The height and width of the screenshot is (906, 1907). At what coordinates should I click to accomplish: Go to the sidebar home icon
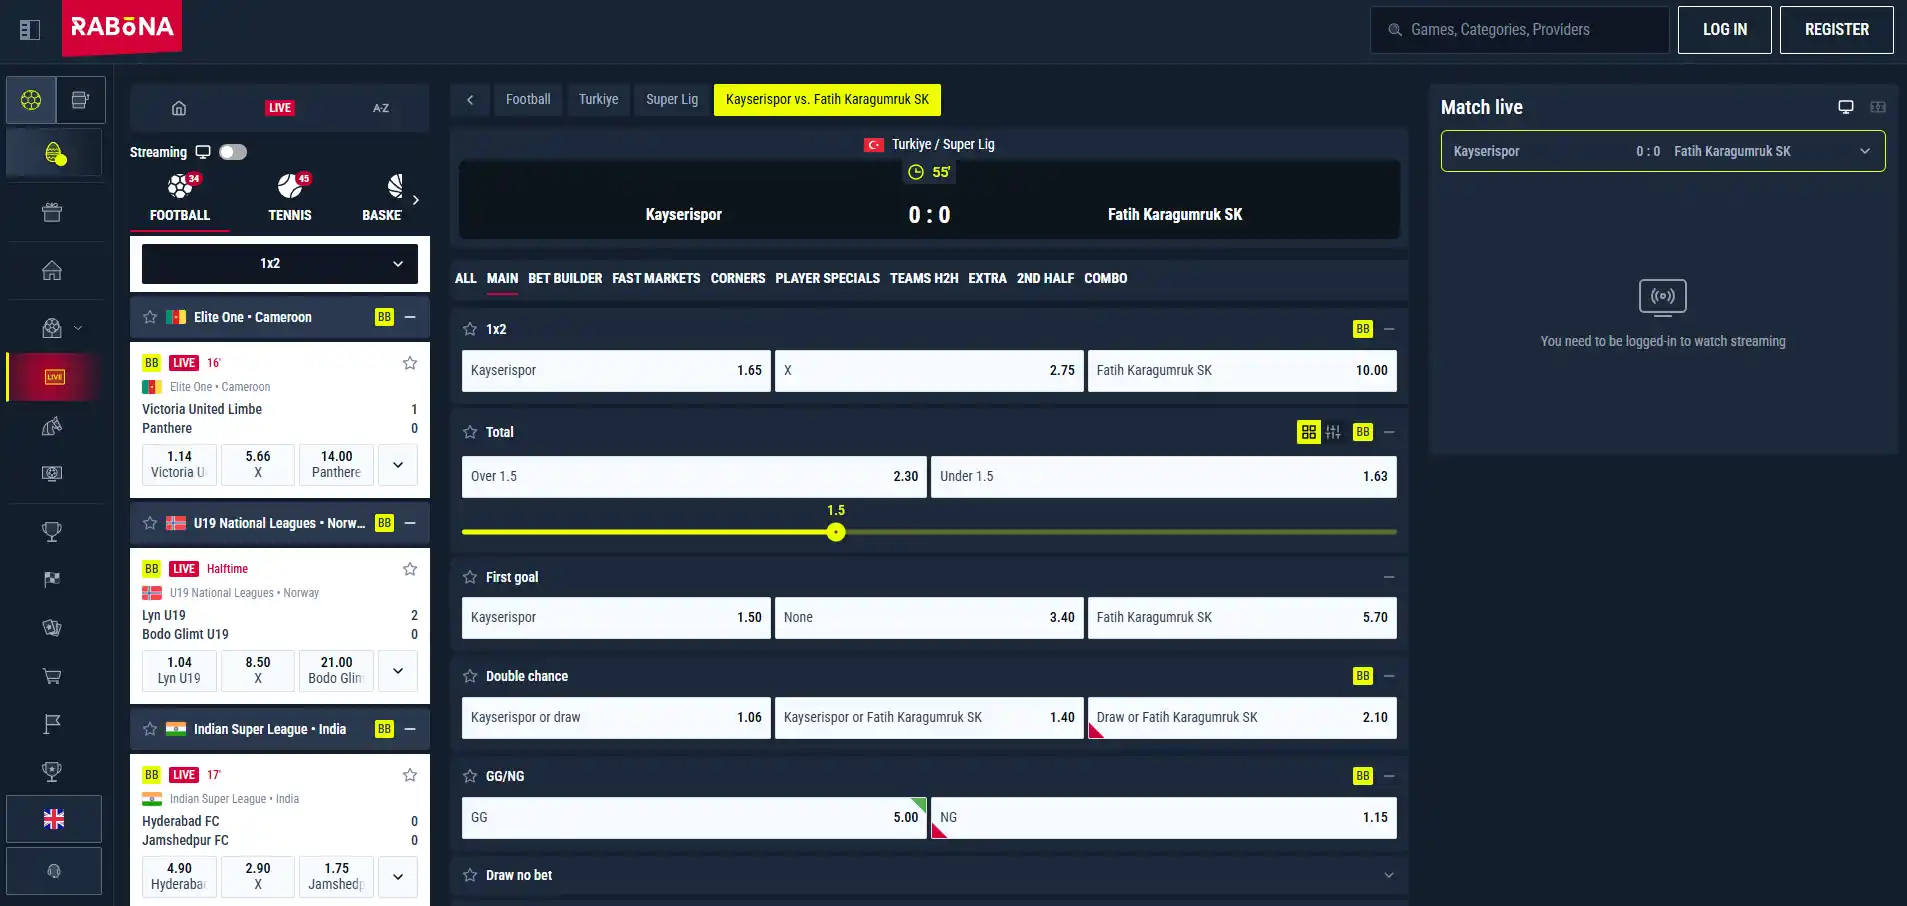[x=52, y=270]
